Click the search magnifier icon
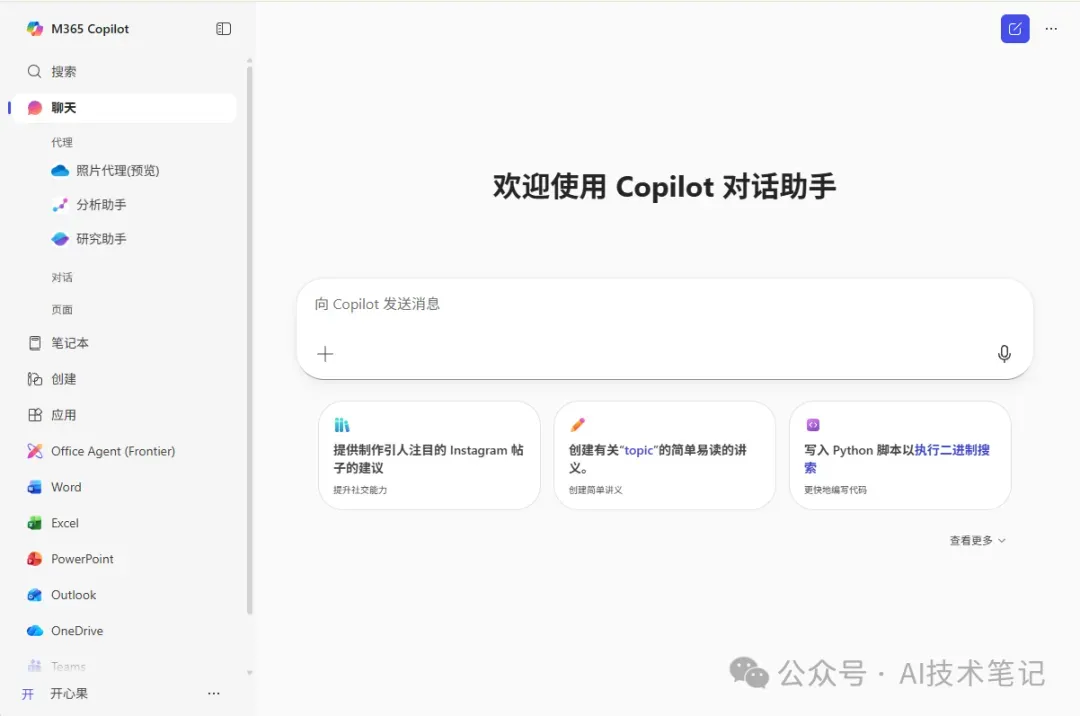This screenshot has height=716, width=1080. tap(34, 72)
